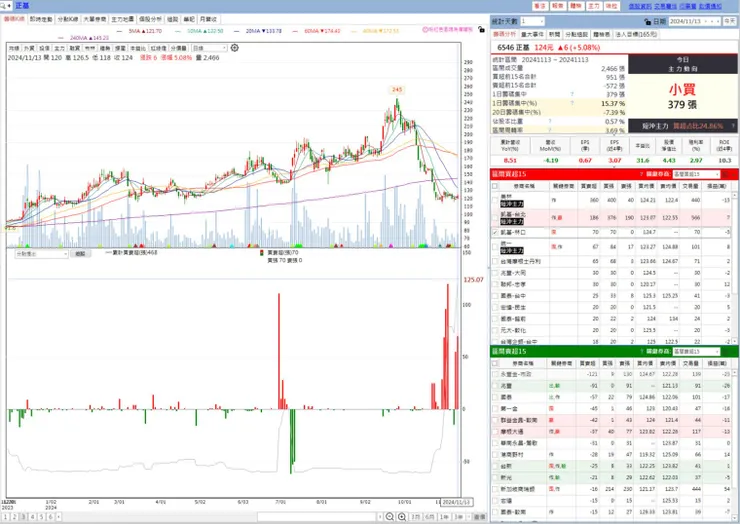Open the 法人目標(165元) tab

636,34
